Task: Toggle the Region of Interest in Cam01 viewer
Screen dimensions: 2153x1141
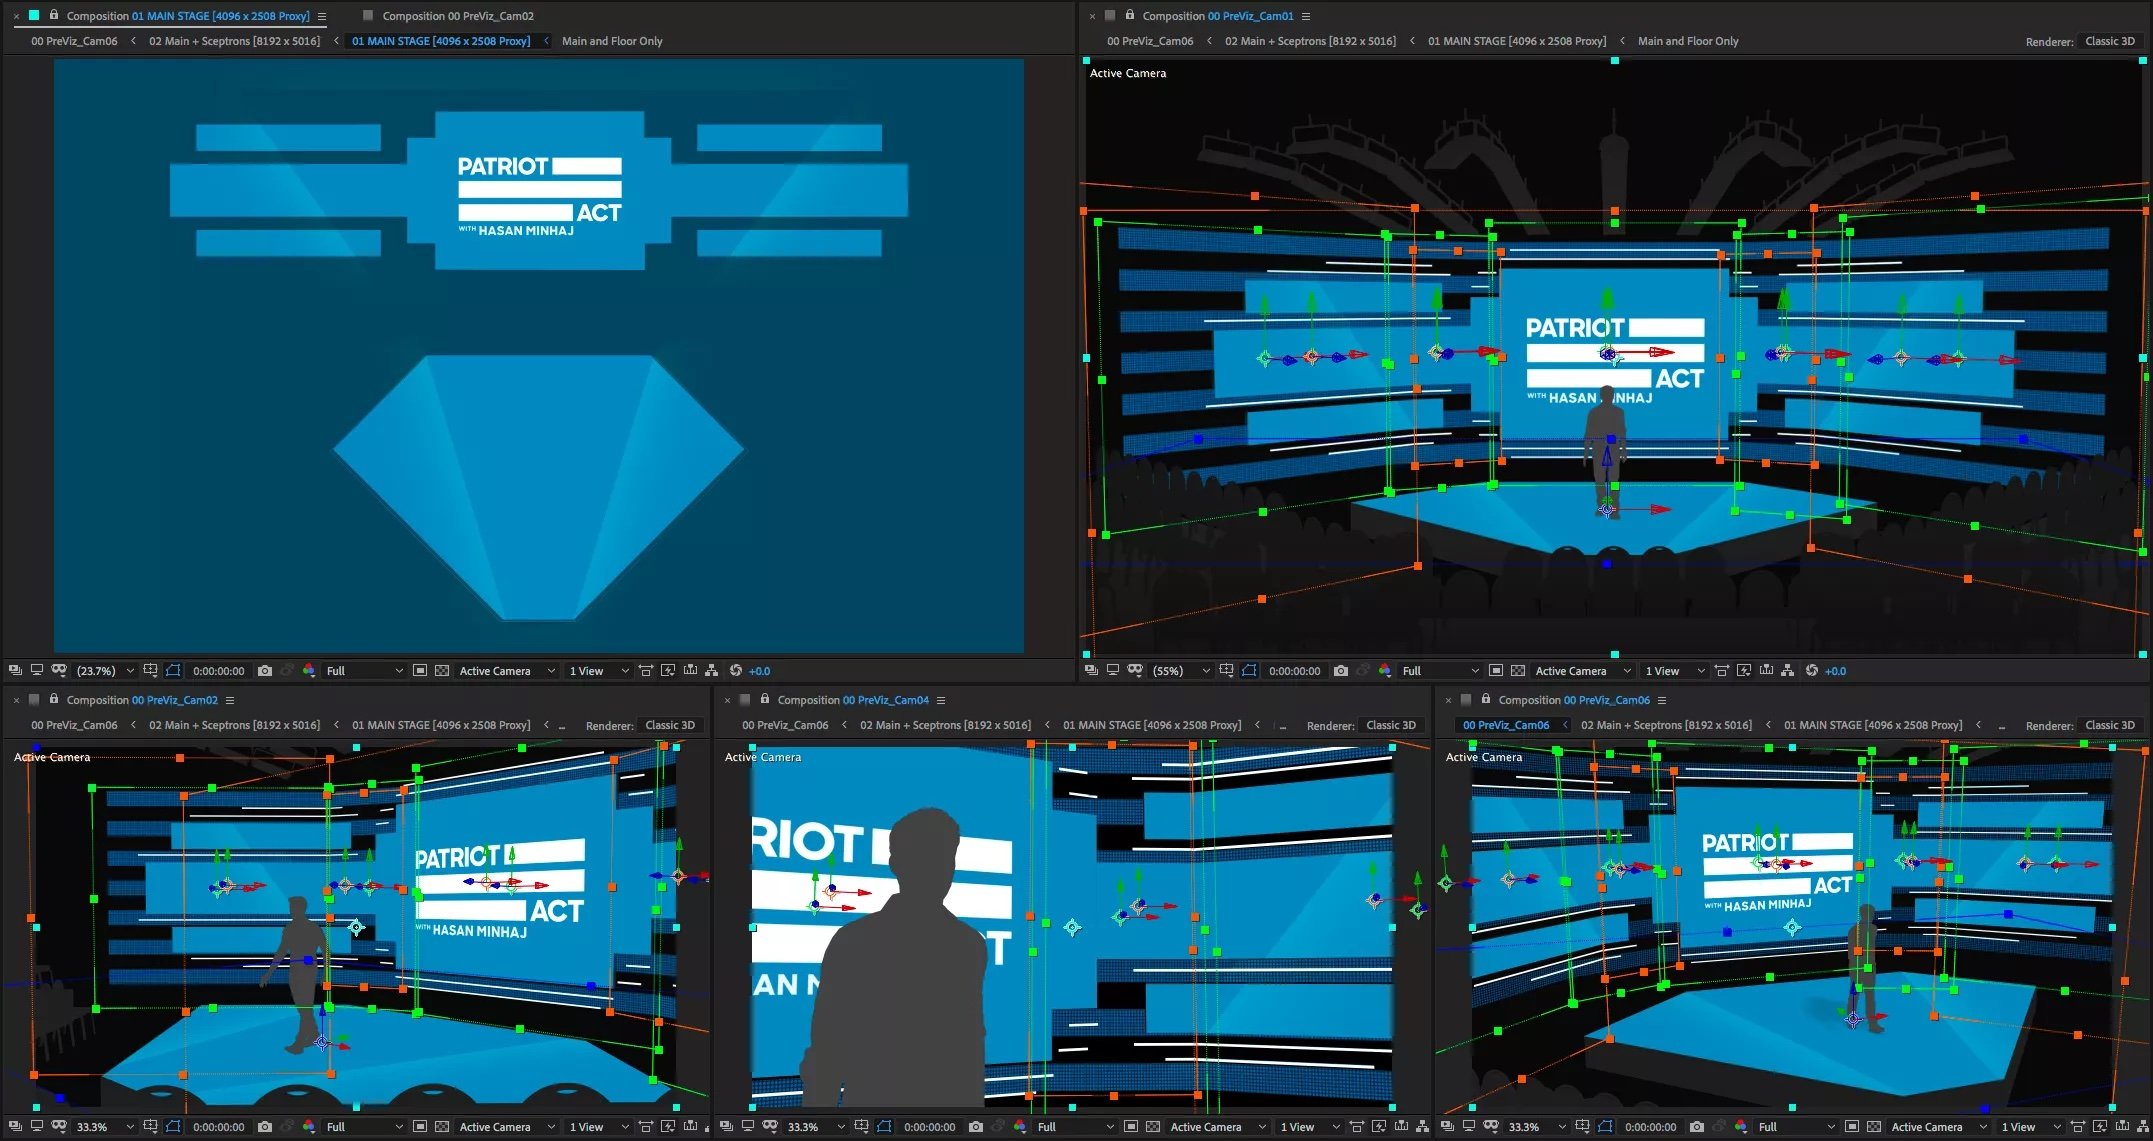Action: pos(1496,671)
